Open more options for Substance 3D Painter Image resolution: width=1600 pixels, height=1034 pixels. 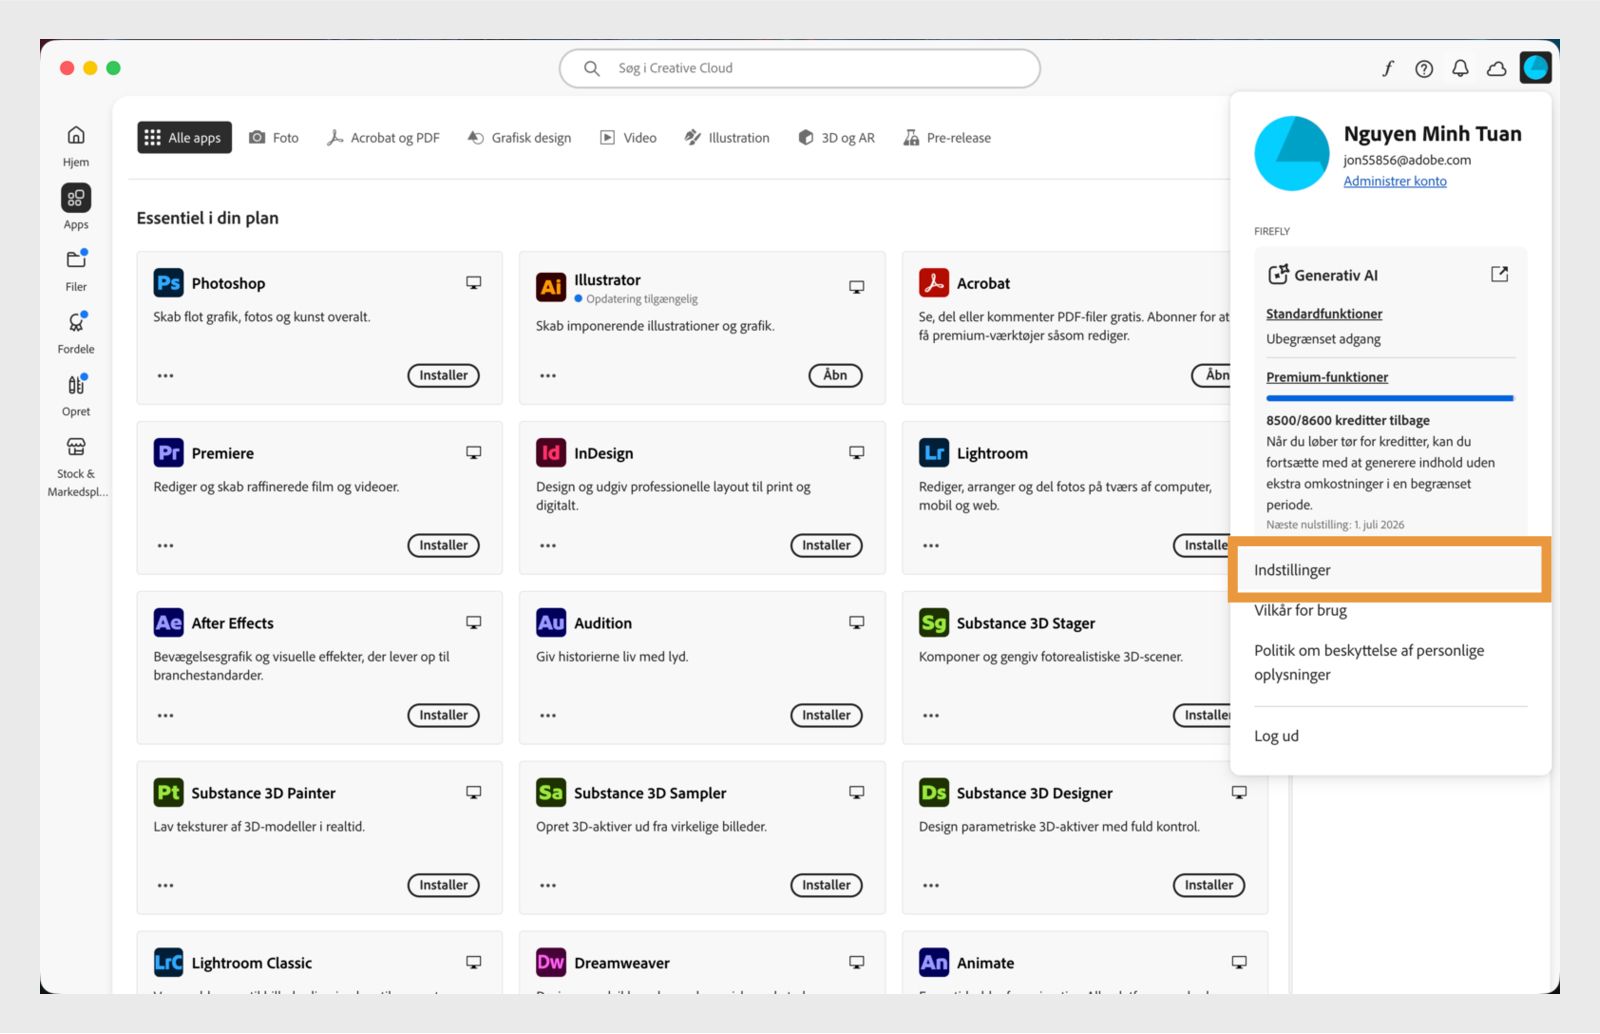click(x=165, y=886)
